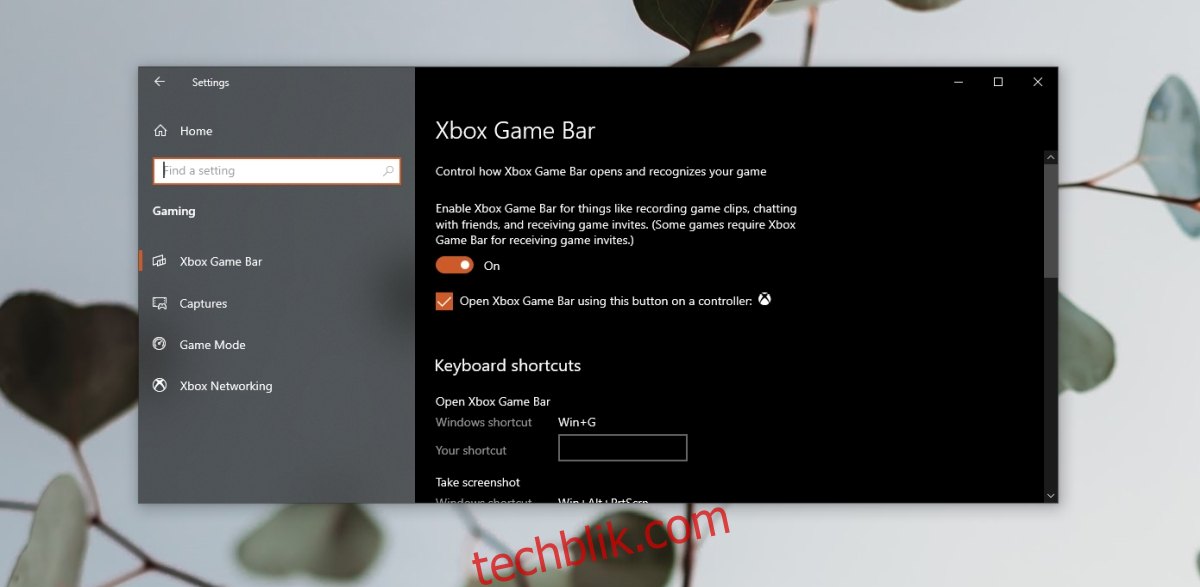The width and height of the screenshot is (1200, 587).
Task: Click the Your shortcut box for Game Bar
Action: pos(622,448)
